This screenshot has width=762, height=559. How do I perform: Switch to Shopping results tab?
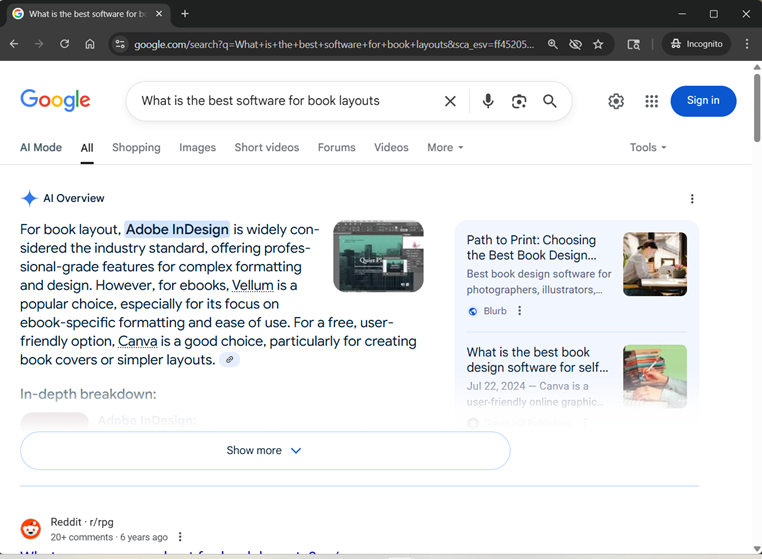tap(136, 147)
